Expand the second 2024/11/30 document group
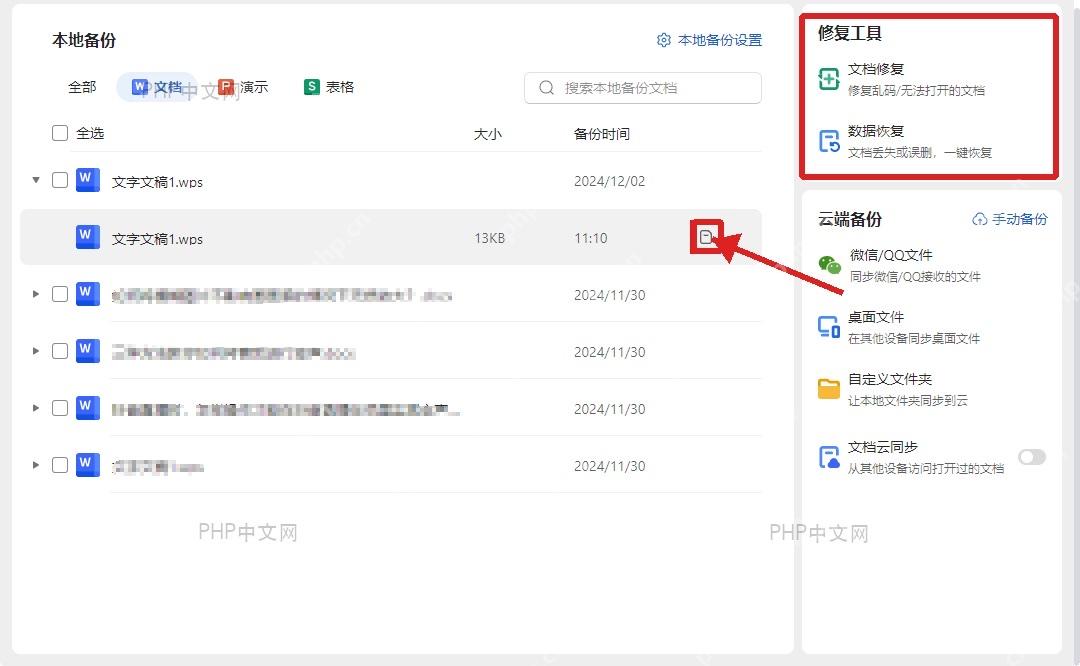 click(36, 351)
